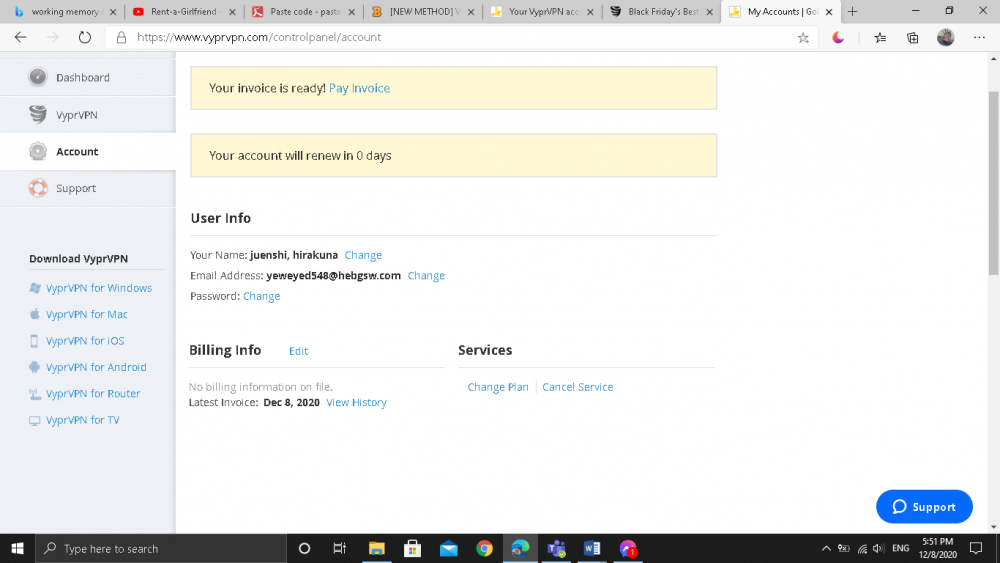Click the favorites star icon in address bar
The height and width of the screenshot is (563, 1000).
[803, 38]
